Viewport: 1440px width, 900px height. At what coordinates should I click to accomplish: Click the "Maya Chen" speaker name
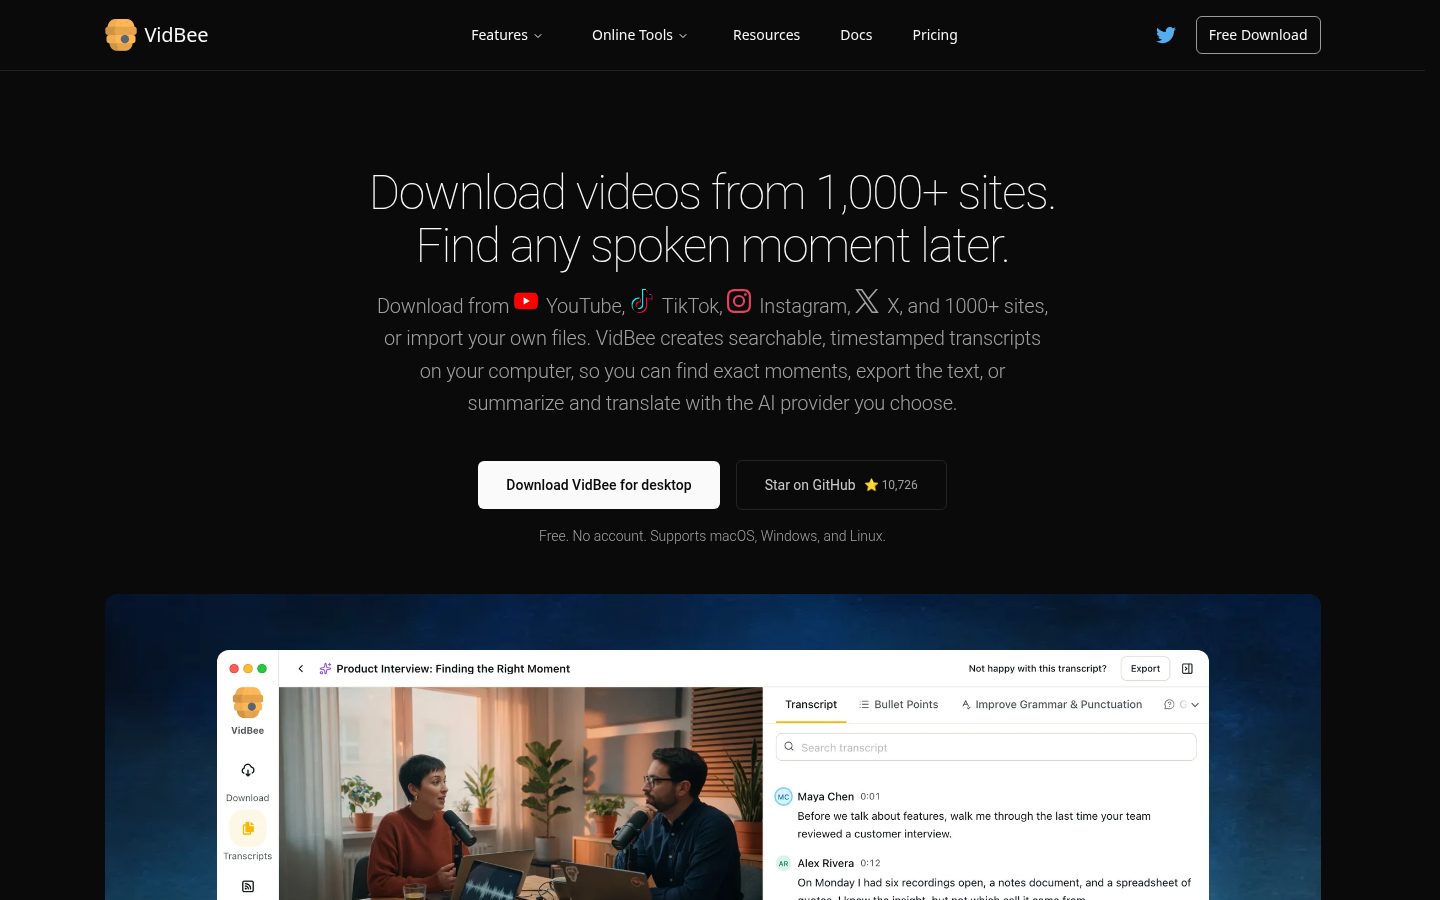tap(825, 797)
